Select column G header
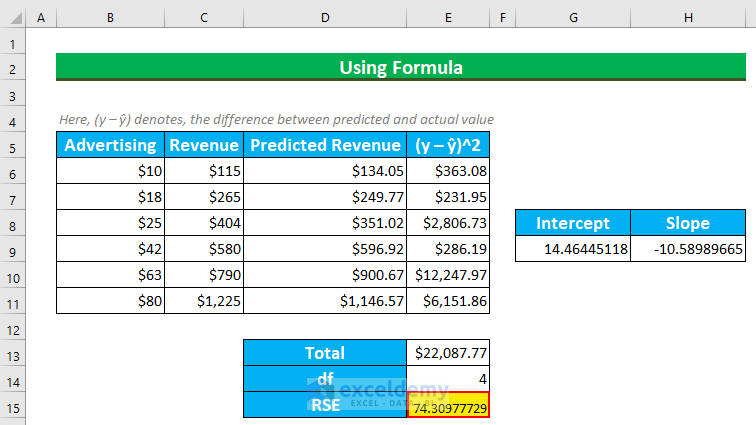This screenshot has width=756, height=425. pos(573,19)
